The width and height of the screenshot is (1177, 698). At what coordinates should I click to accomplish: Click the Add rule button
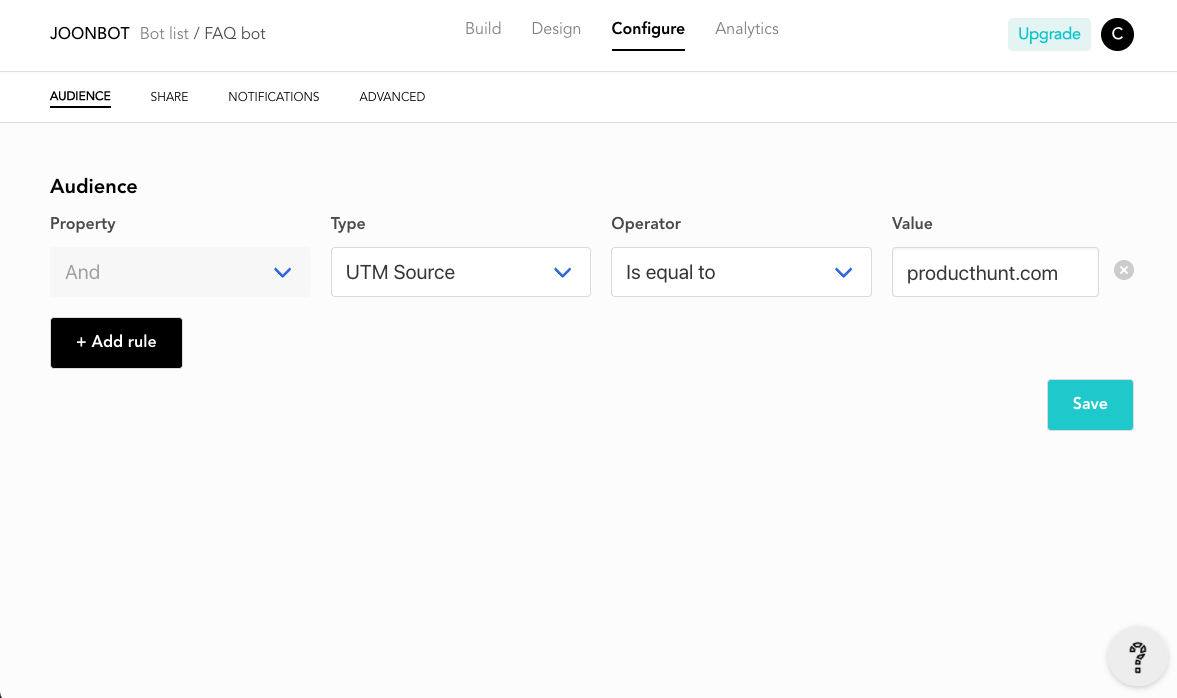click(x=116, y=343)
